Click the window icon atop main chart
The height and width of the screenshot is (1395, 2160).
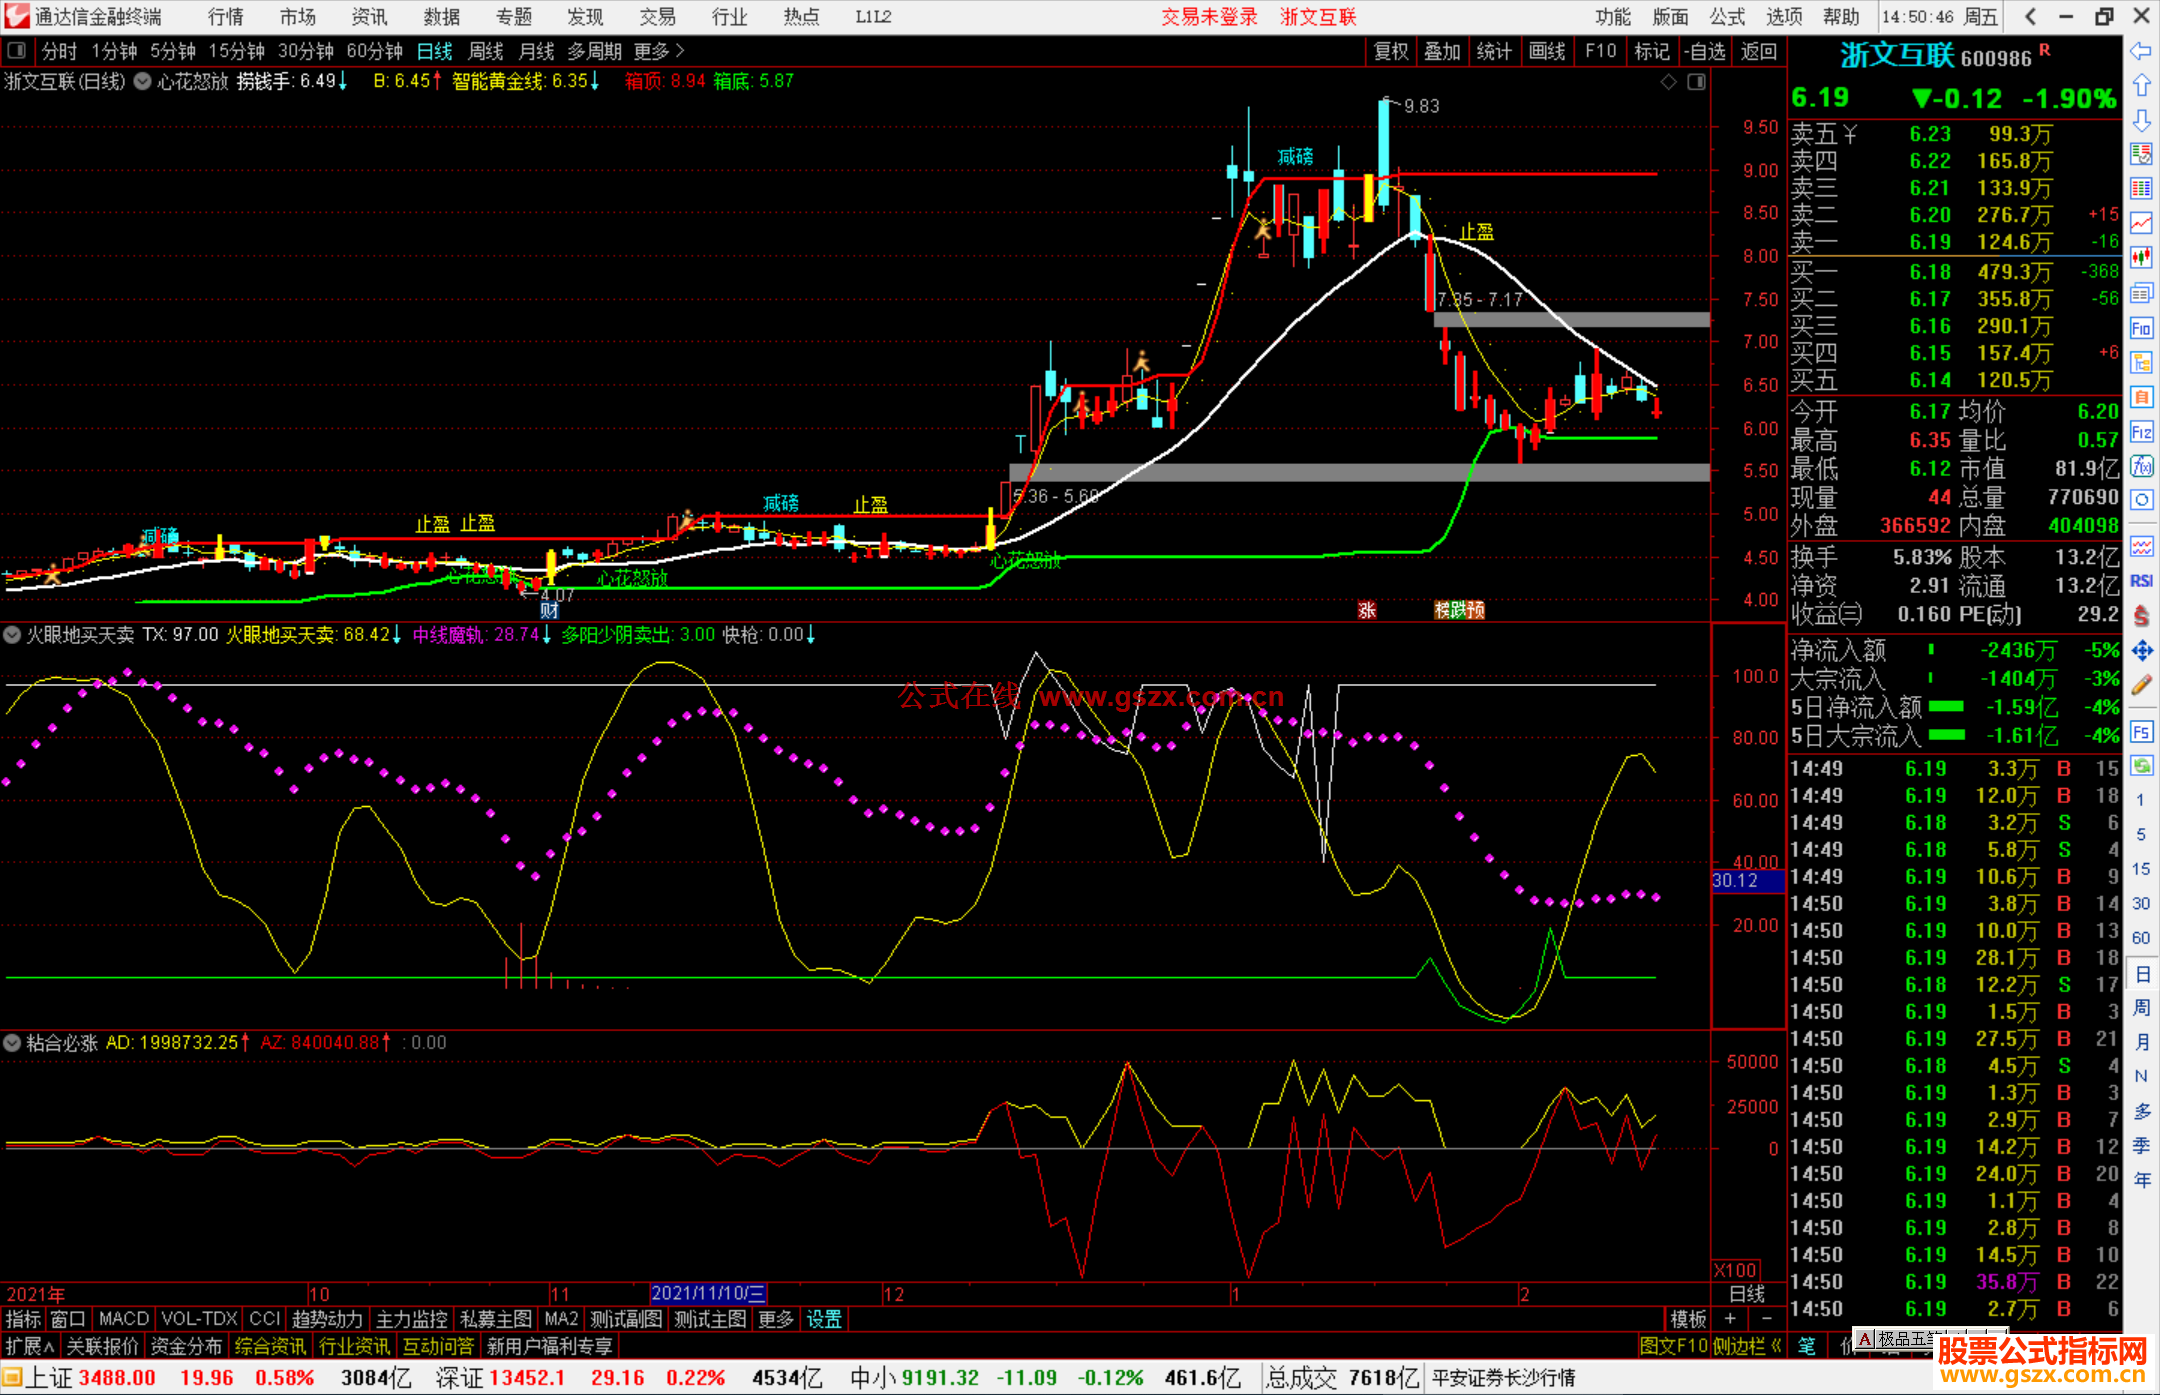(x=1696, y=82)
